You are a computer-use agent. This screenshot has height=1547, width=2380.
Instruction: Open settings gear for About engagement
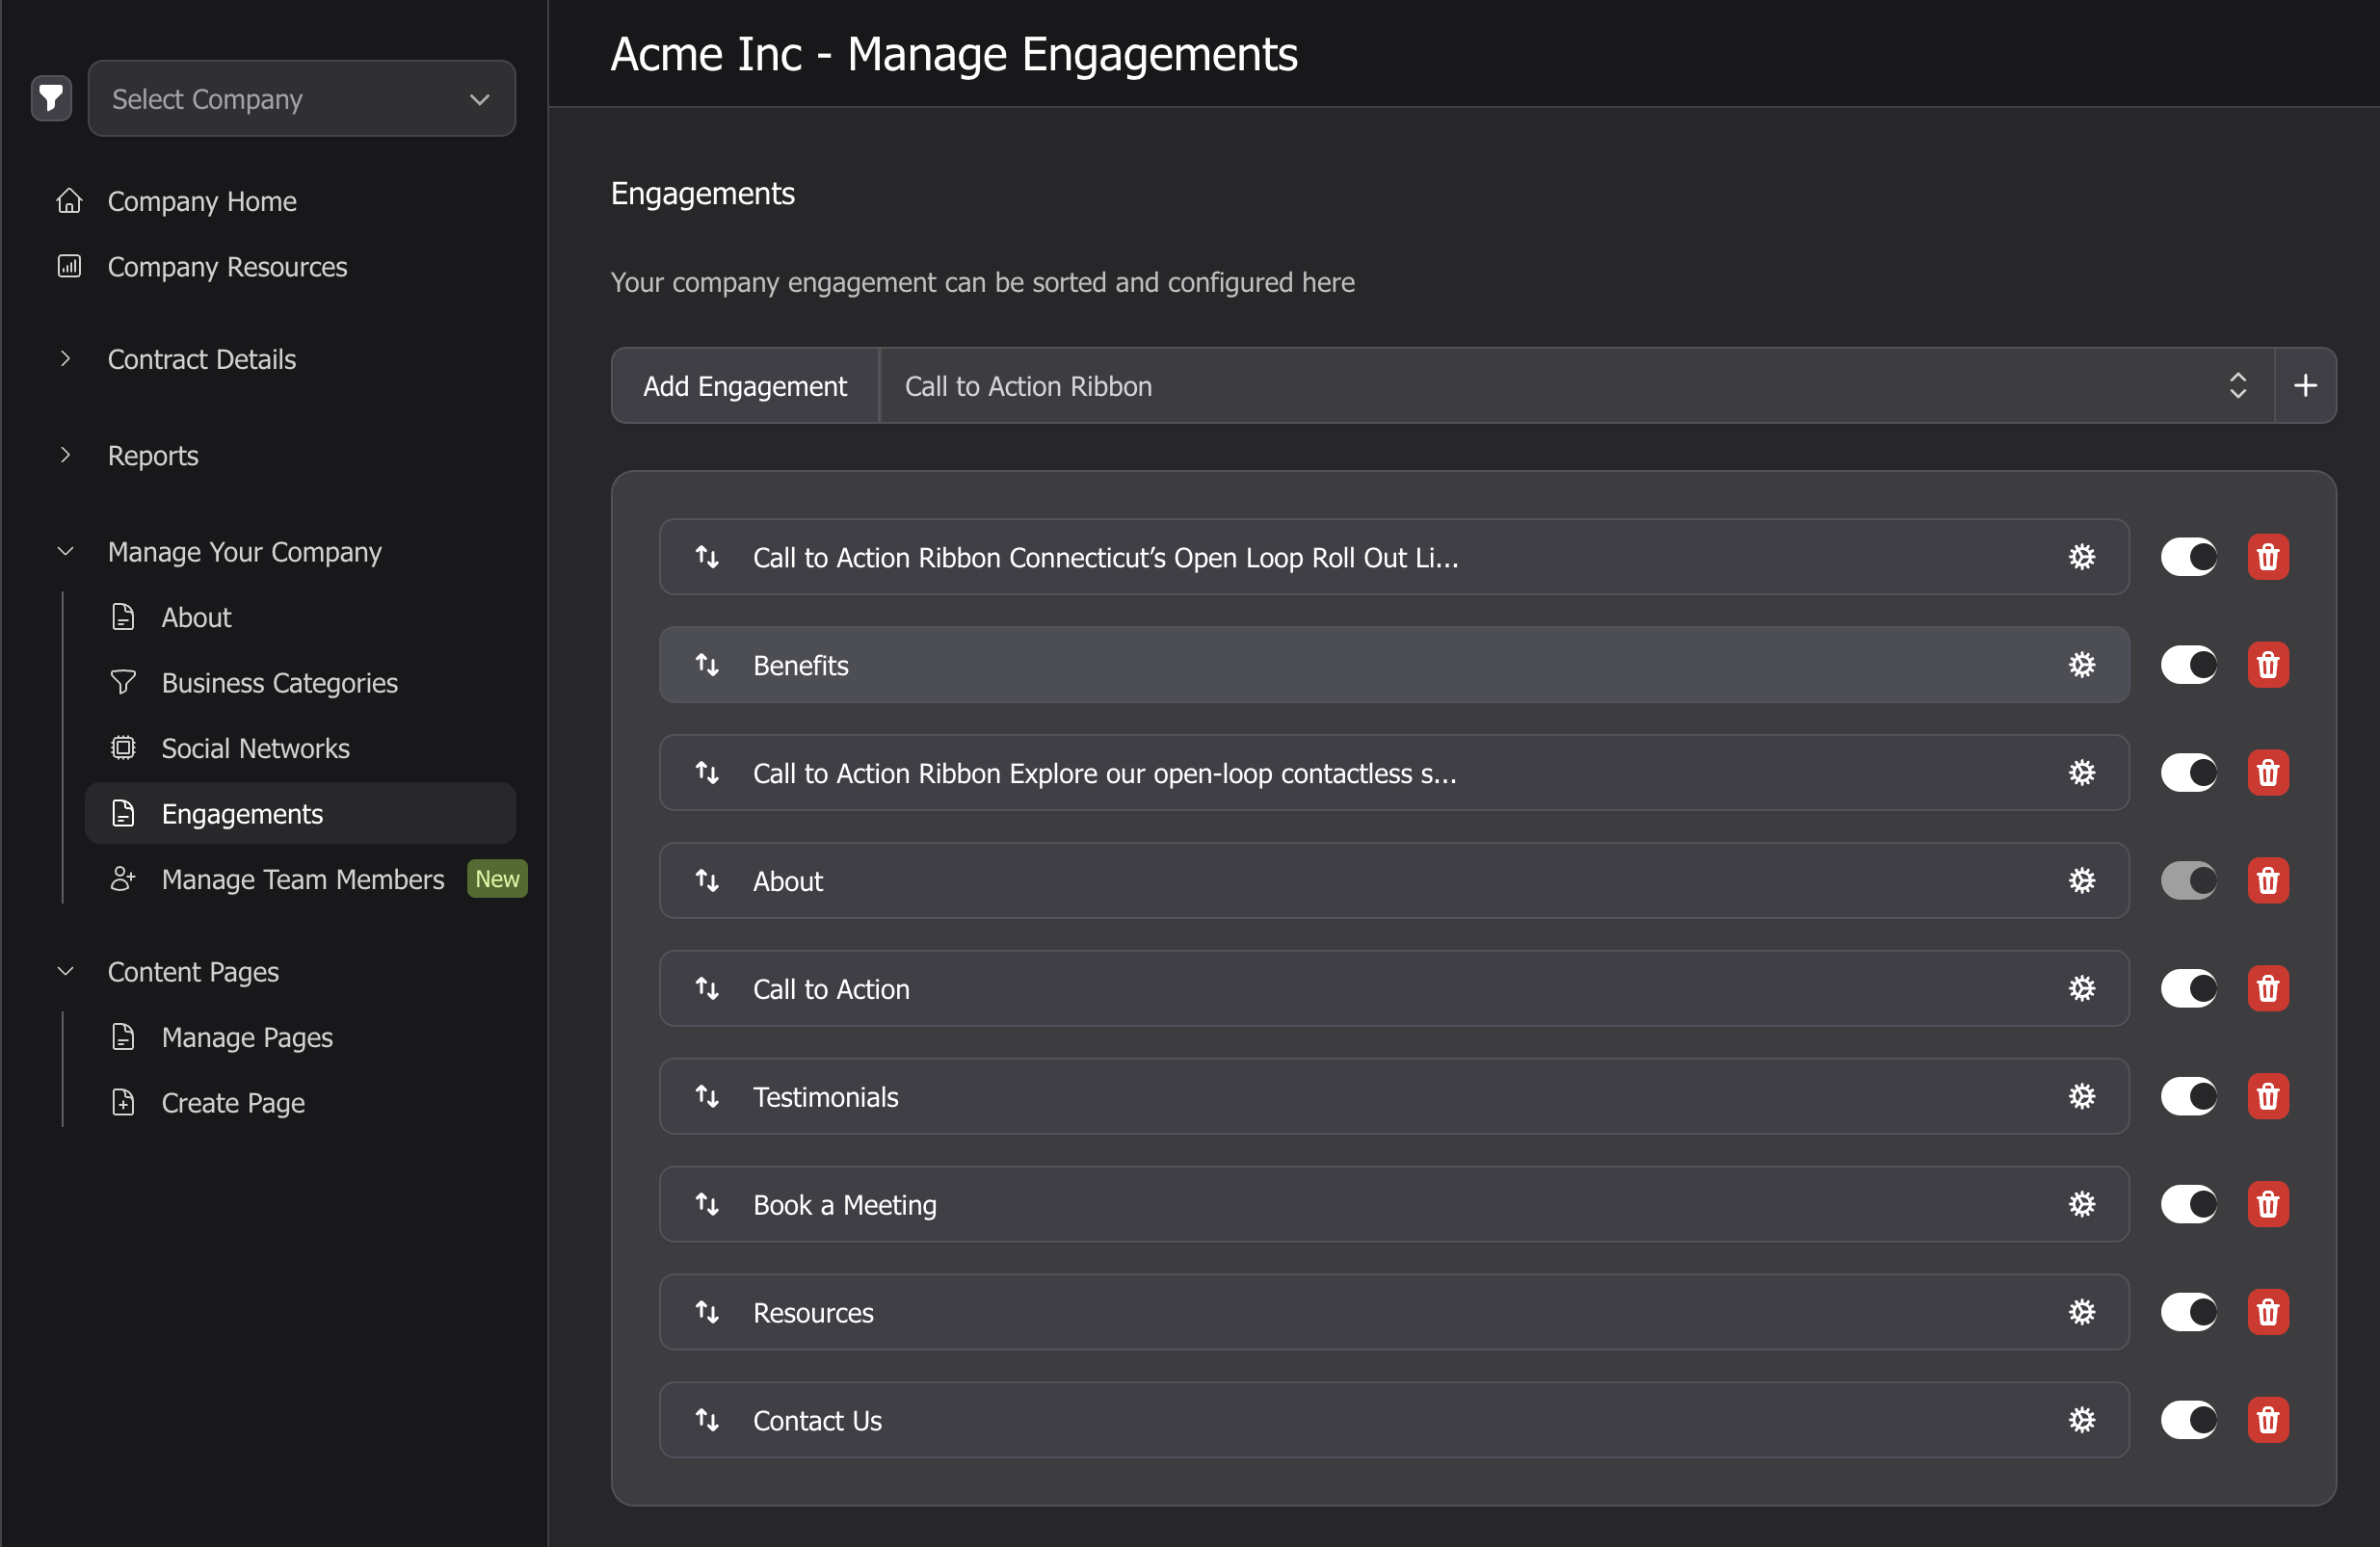tap(2082, 881)
